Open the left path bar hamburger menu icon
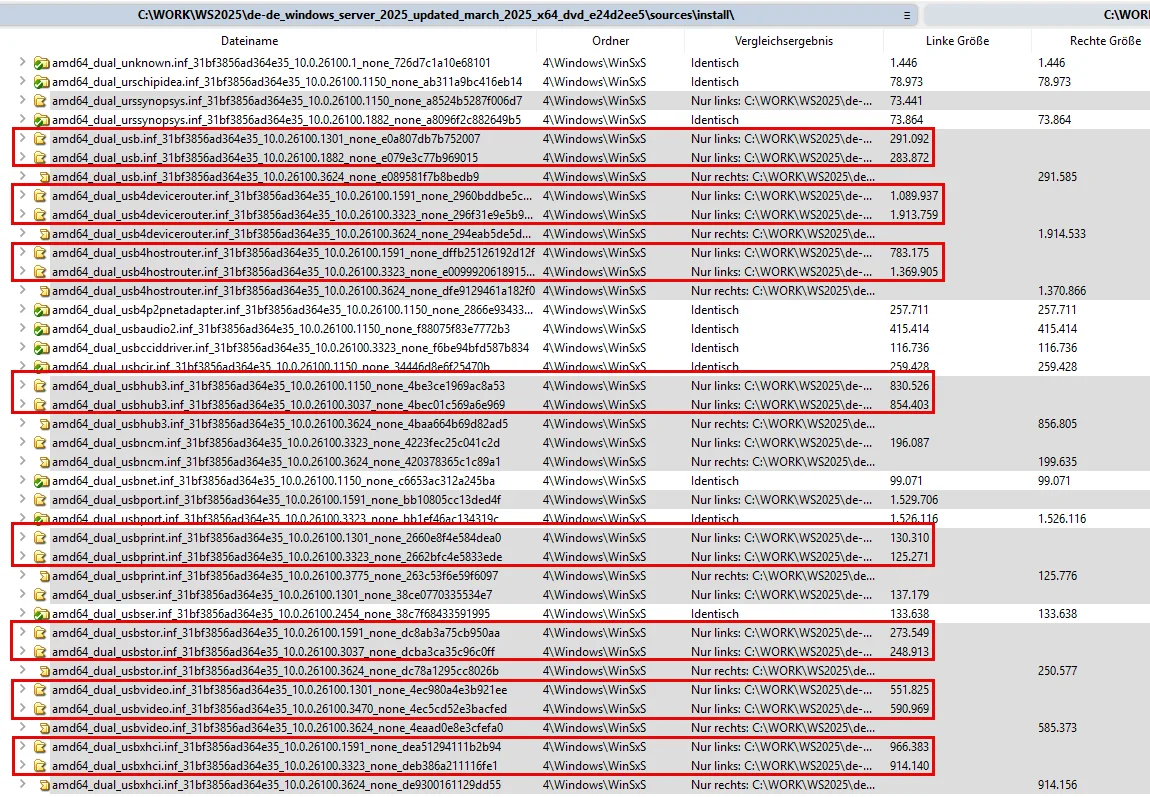 pos(907,15)
